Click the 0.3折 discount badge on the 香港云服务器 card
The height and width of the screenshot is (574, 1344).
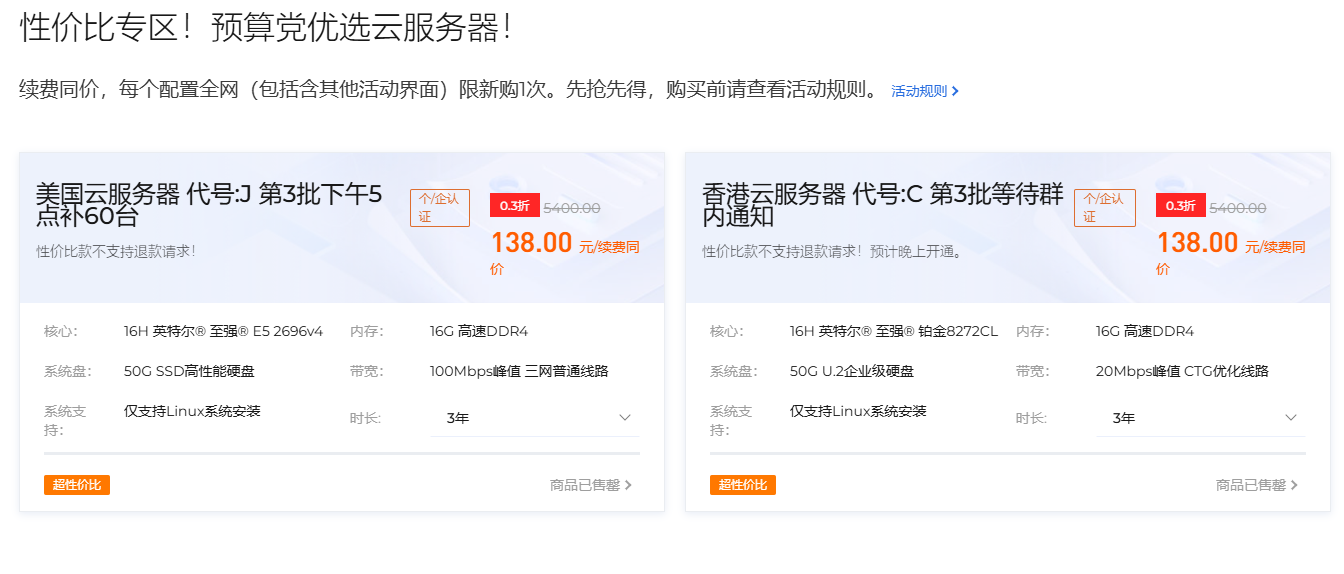pos(1180,206)
